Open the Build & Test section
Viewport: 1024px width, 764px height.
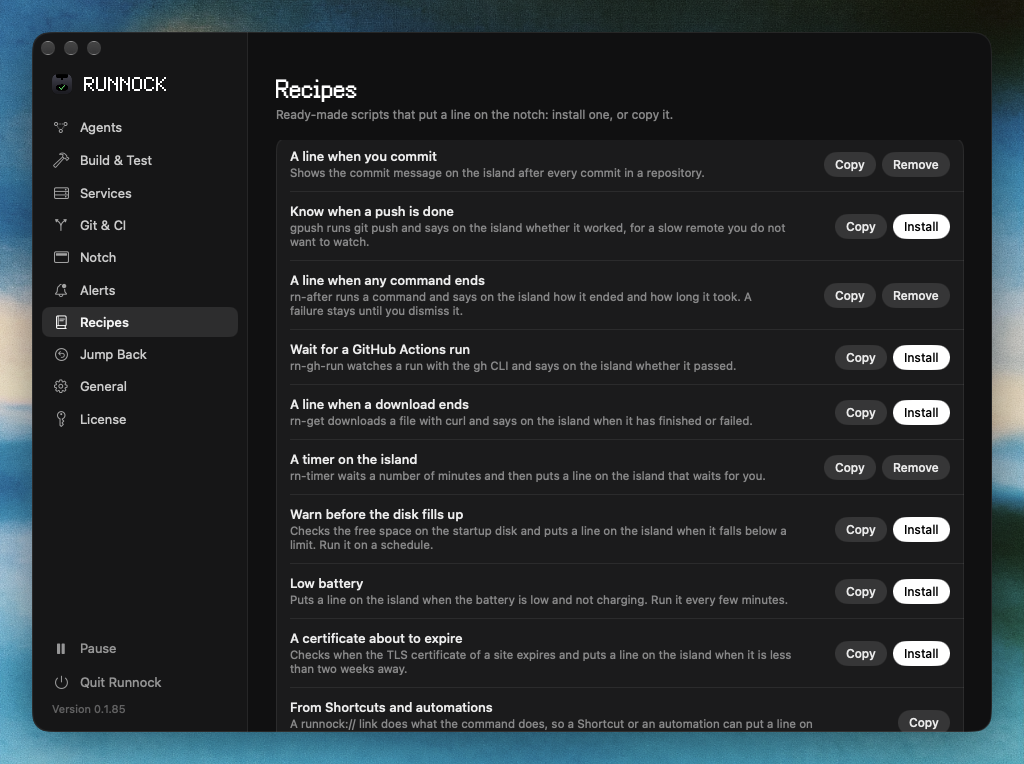pyautogui.click(x=140, y=160)
